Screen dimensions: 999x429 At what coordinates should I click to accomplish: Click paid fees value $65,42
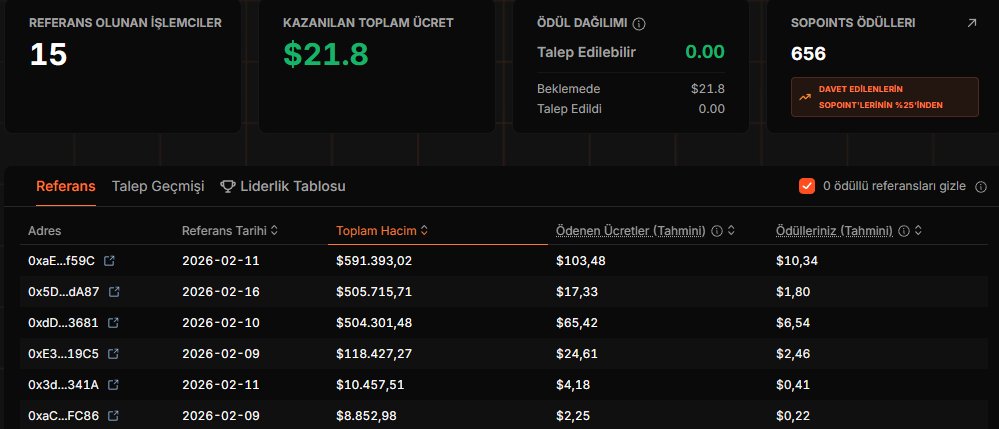tap(577, 323)
